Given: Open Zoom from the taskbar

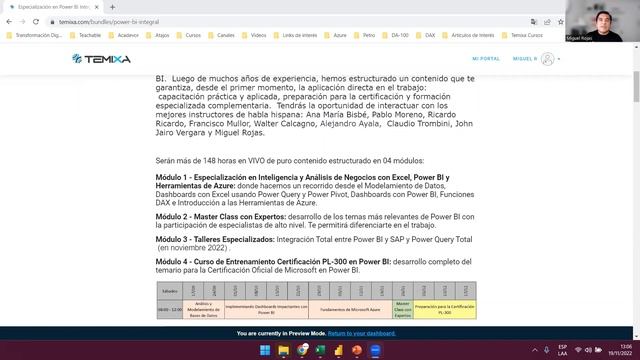Looking at the screenshot, I should click(376, 350).
